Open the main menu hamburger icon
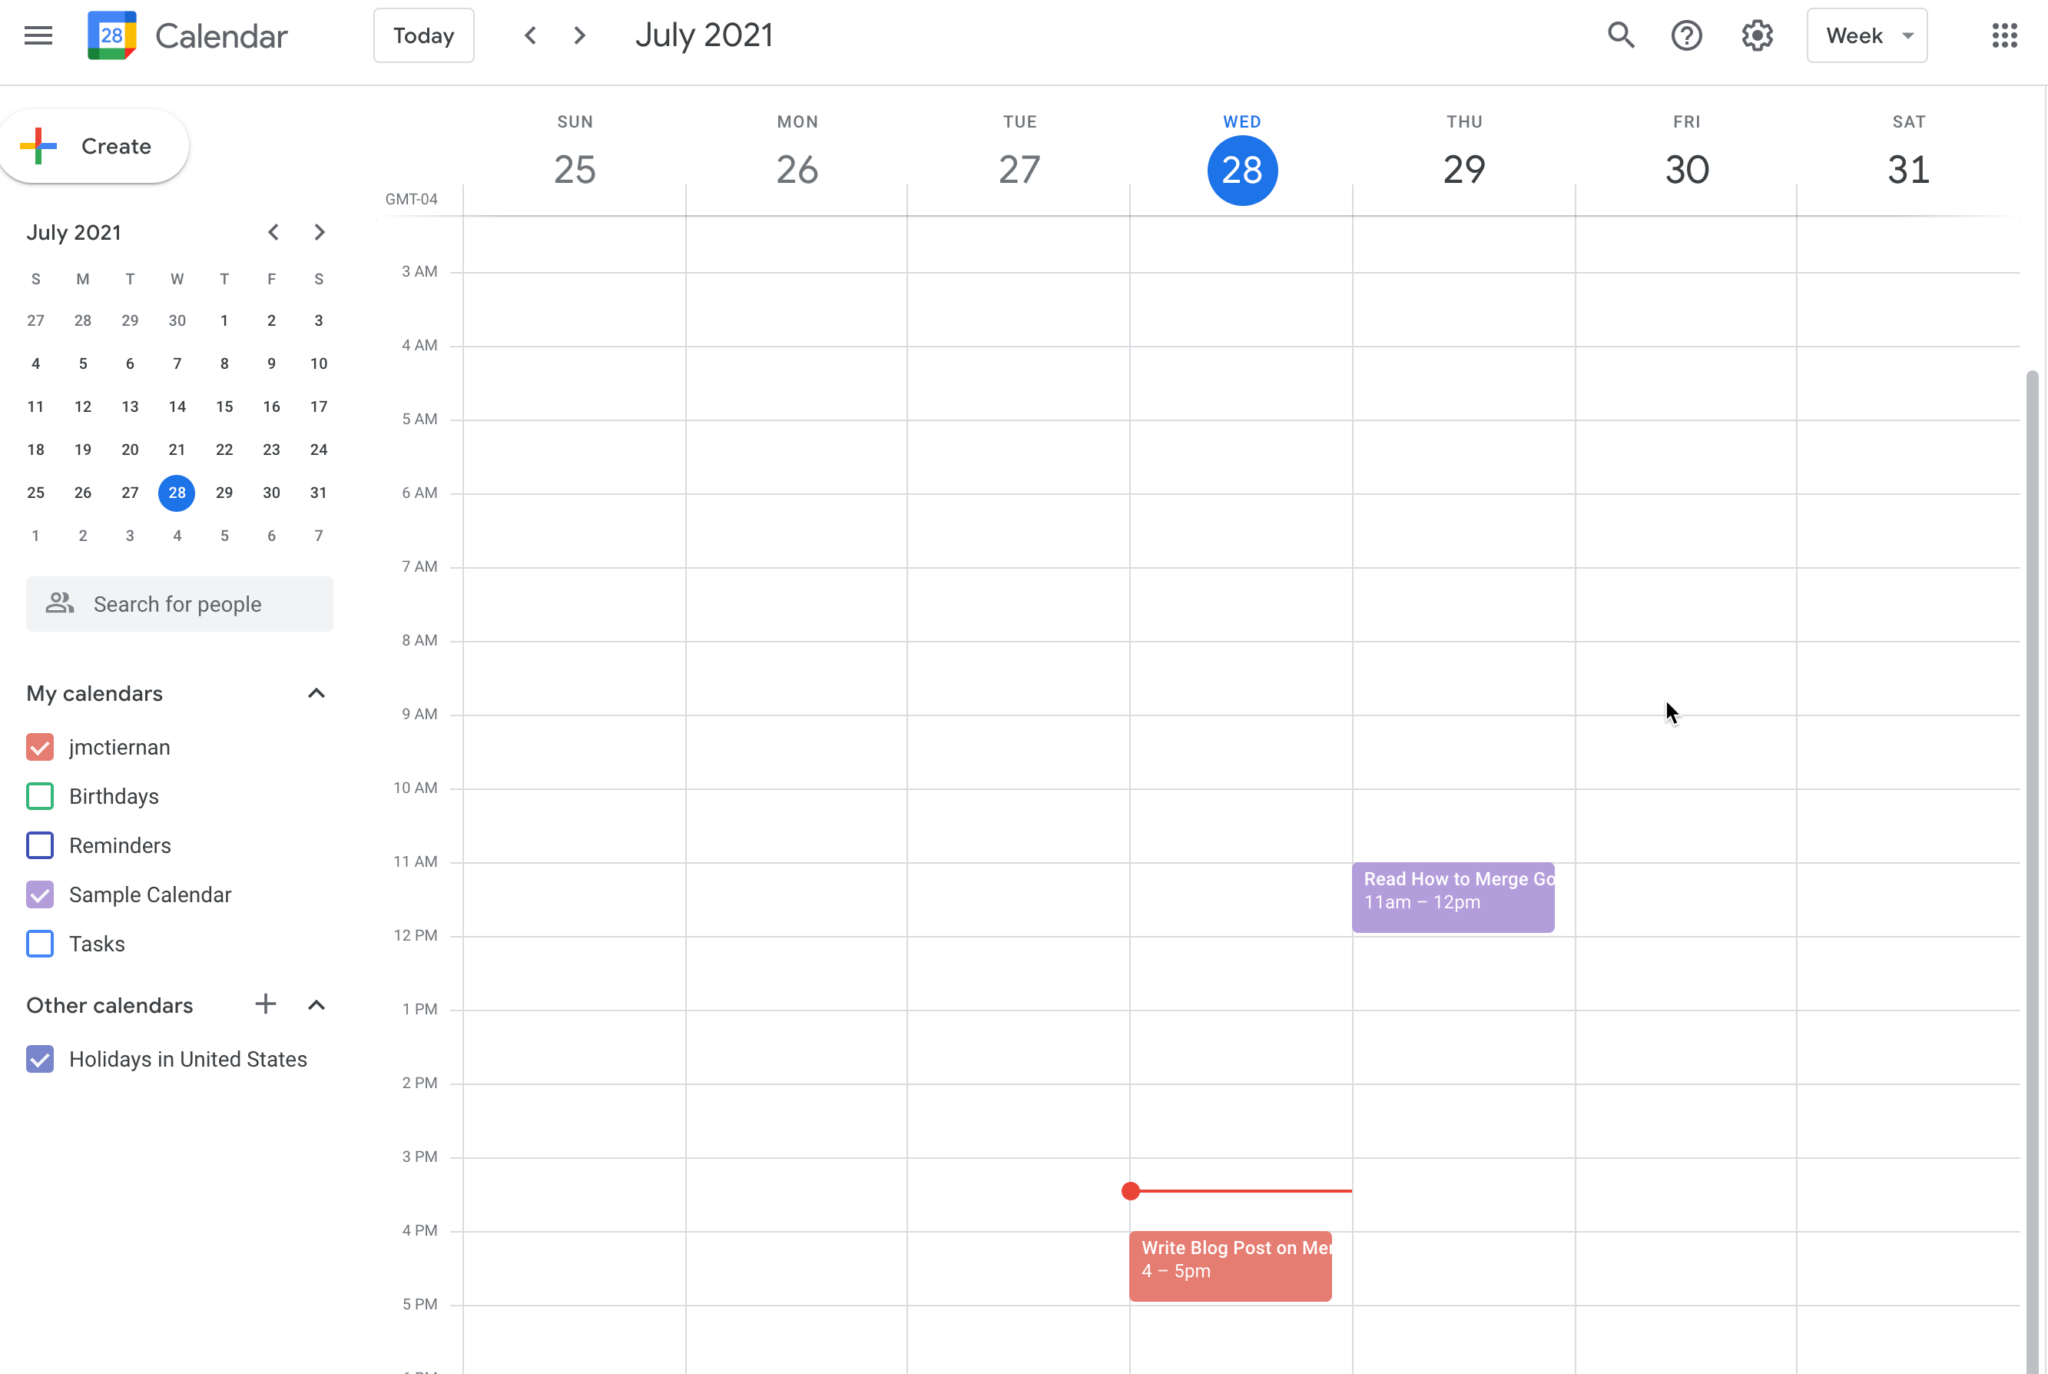This screenshot has height=1374, width=2048. (x=38, y=36)
